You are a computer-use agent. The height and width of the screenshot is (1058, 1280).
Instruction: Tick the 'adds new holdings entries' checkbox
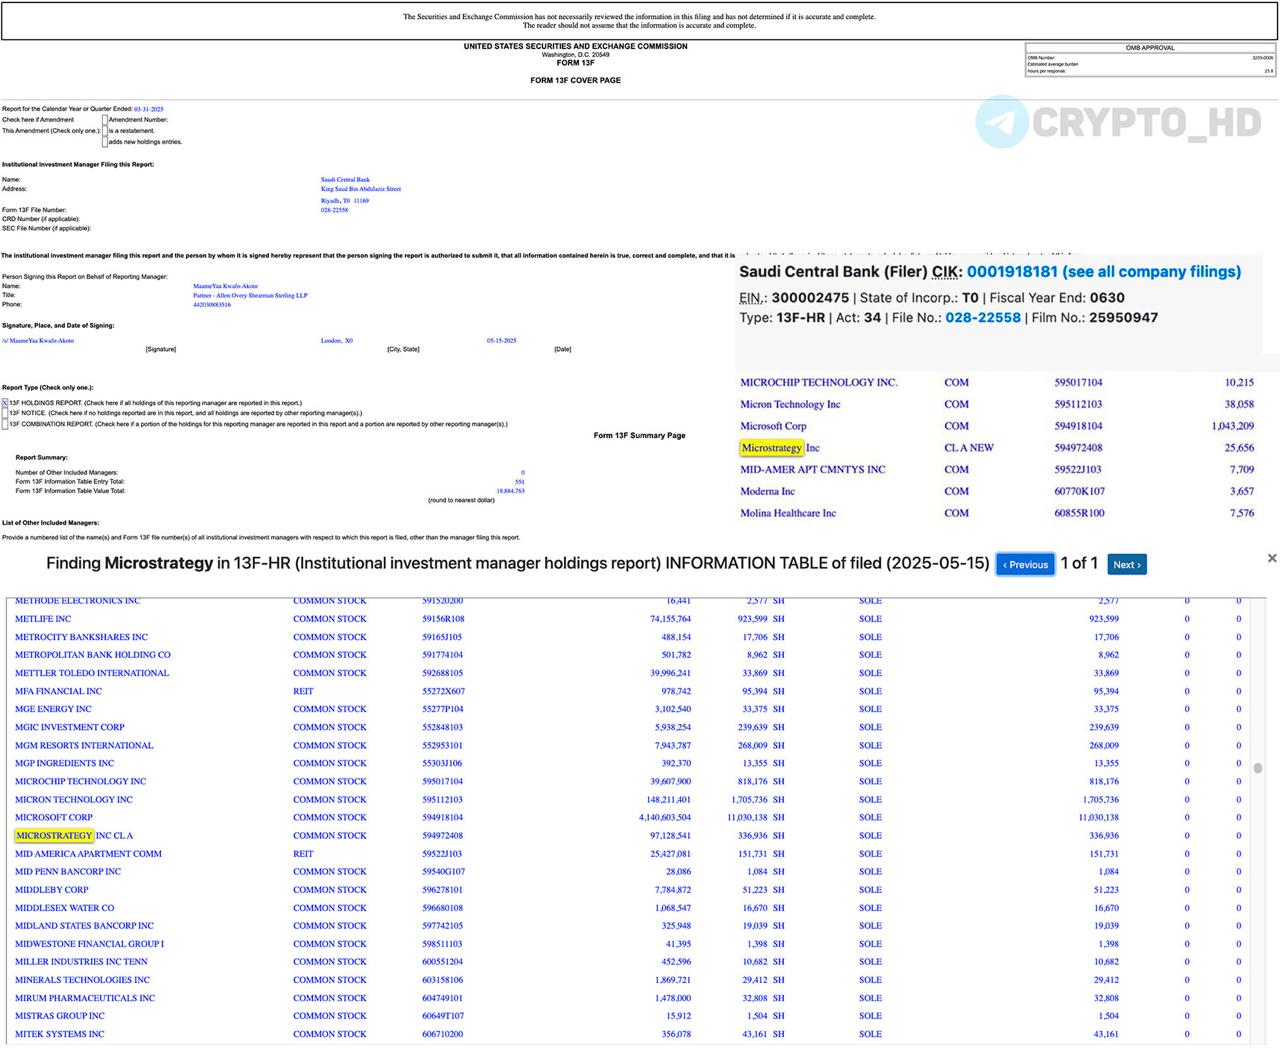pos(105,142)
